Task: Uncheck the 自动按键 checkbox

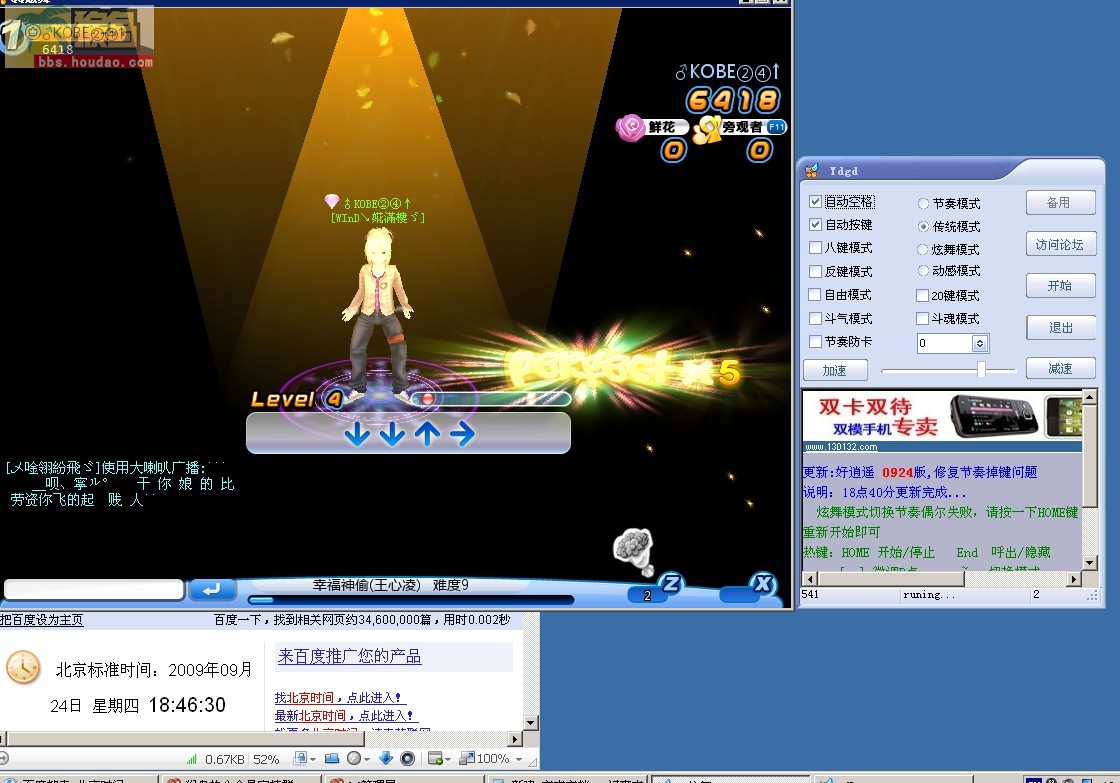Action: pos(815,224)
